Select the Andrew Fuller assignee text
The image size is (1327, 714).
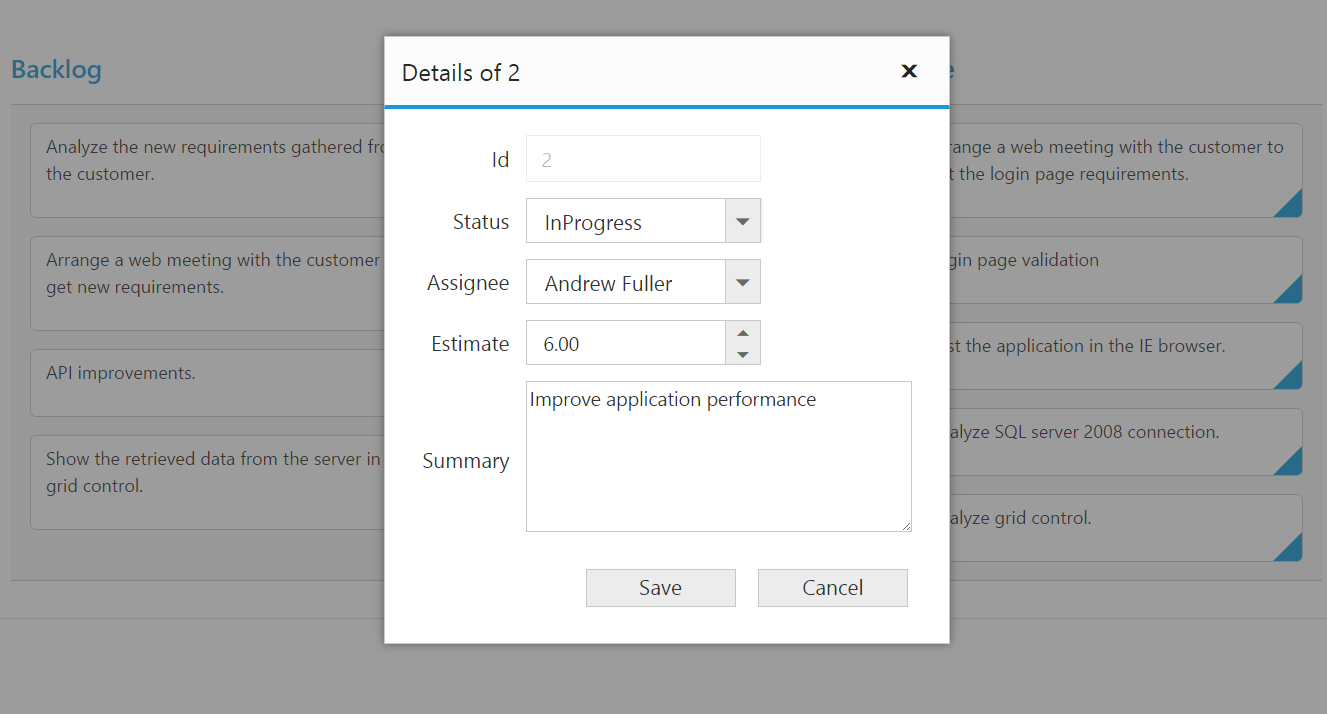tap(608, 283)
